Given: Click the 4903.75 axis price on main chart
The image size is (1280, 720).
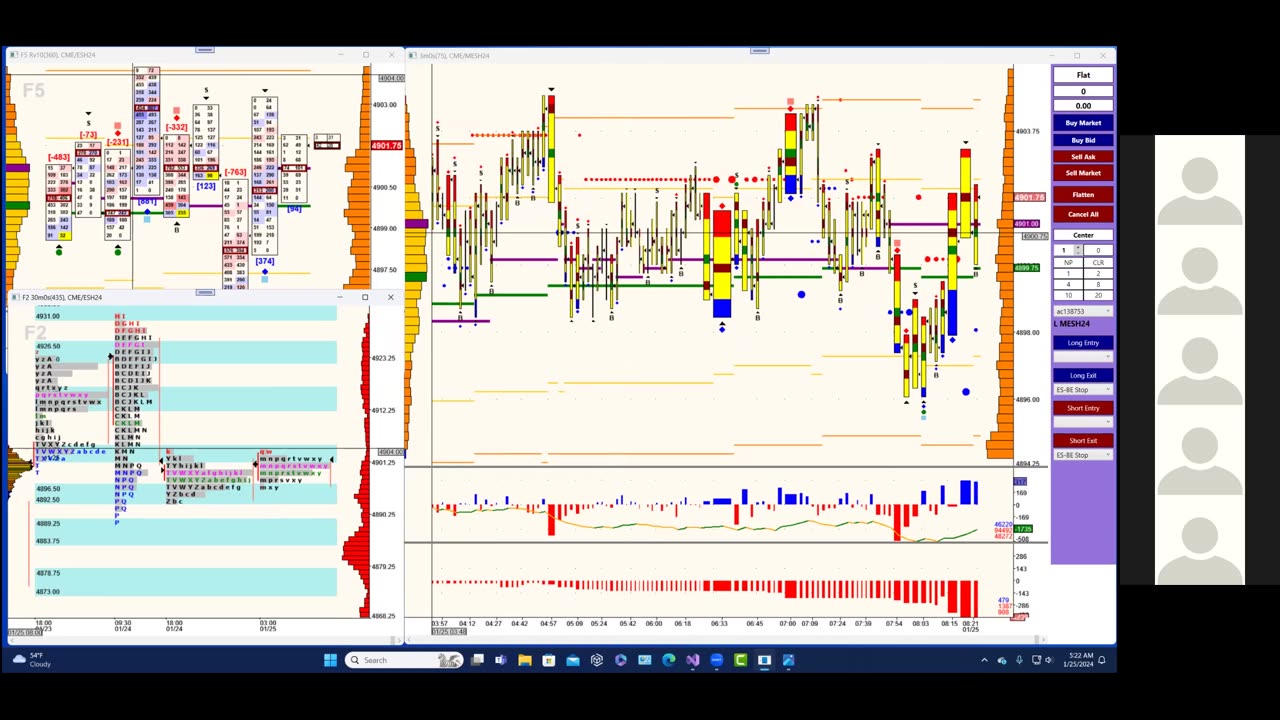Looking at the screenshot, I should pyautogui.click(x=1027, y=131).
